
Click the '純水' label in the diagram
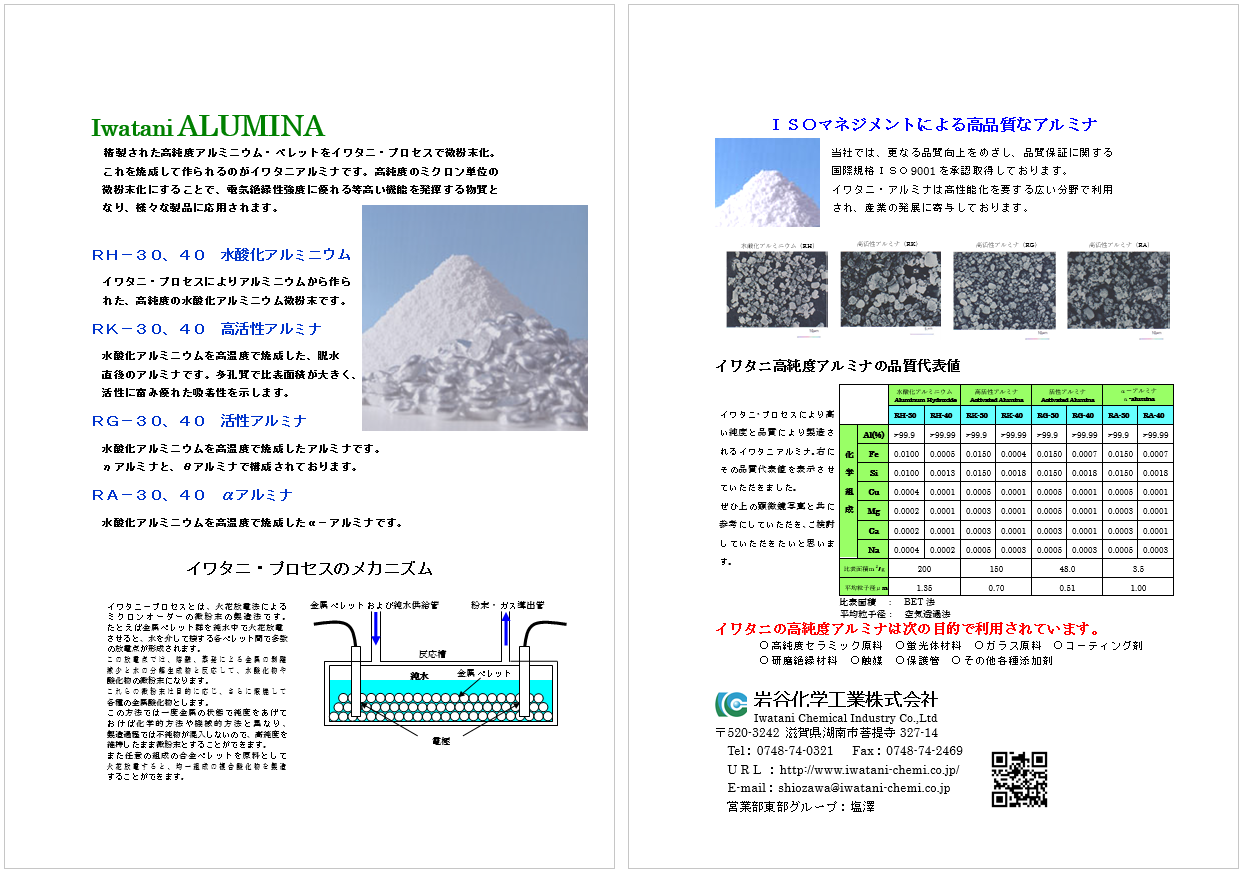point(418,676)
